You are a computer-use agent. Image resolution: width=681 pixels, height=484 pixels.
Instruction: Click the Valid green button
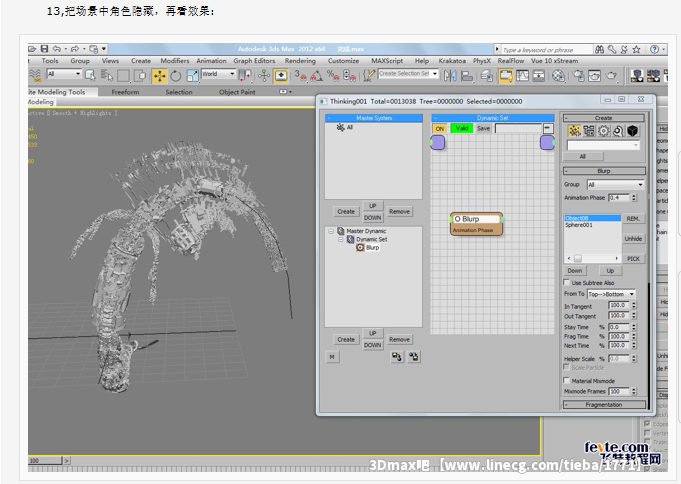coord(462,128)
